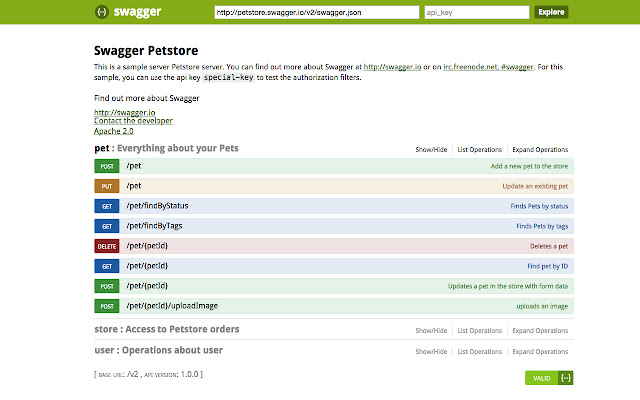Click Expand Operations for the store section
This screenshot has width=640, height=400.
540,331
